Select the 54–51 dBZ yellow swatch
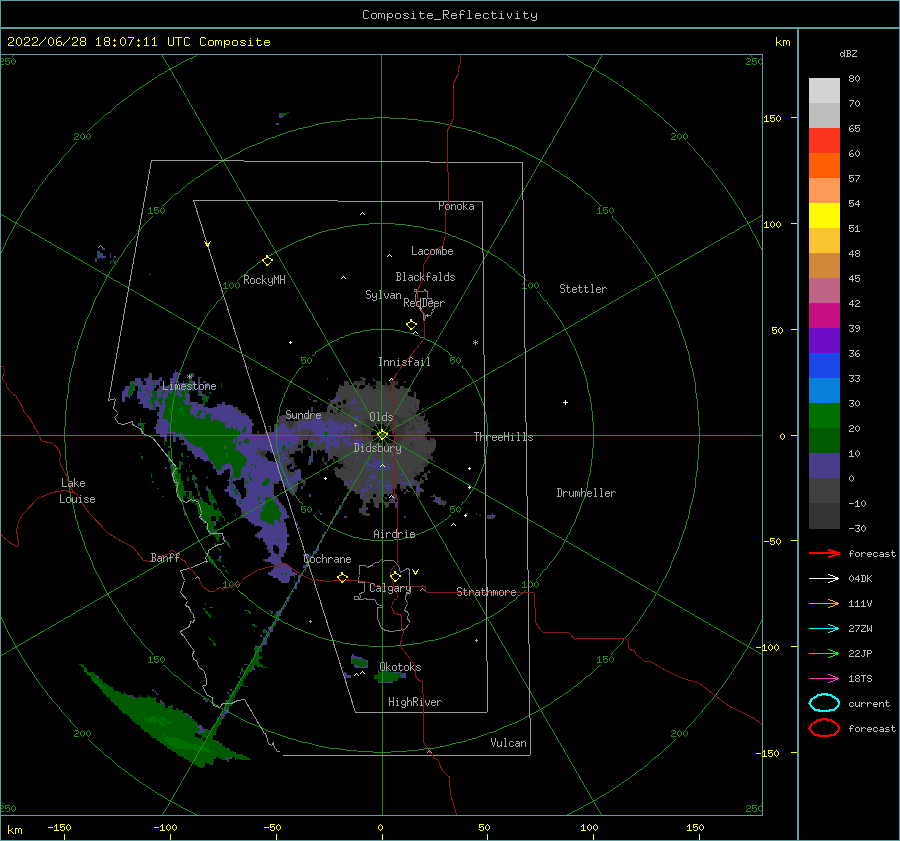Screen dimensions: 900x841 point(824,215)
